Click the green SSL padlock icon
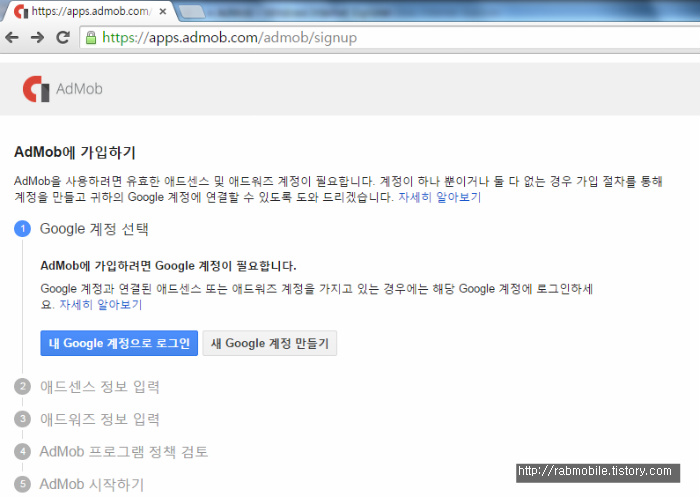700x497 pixels. tap(91, 38)
